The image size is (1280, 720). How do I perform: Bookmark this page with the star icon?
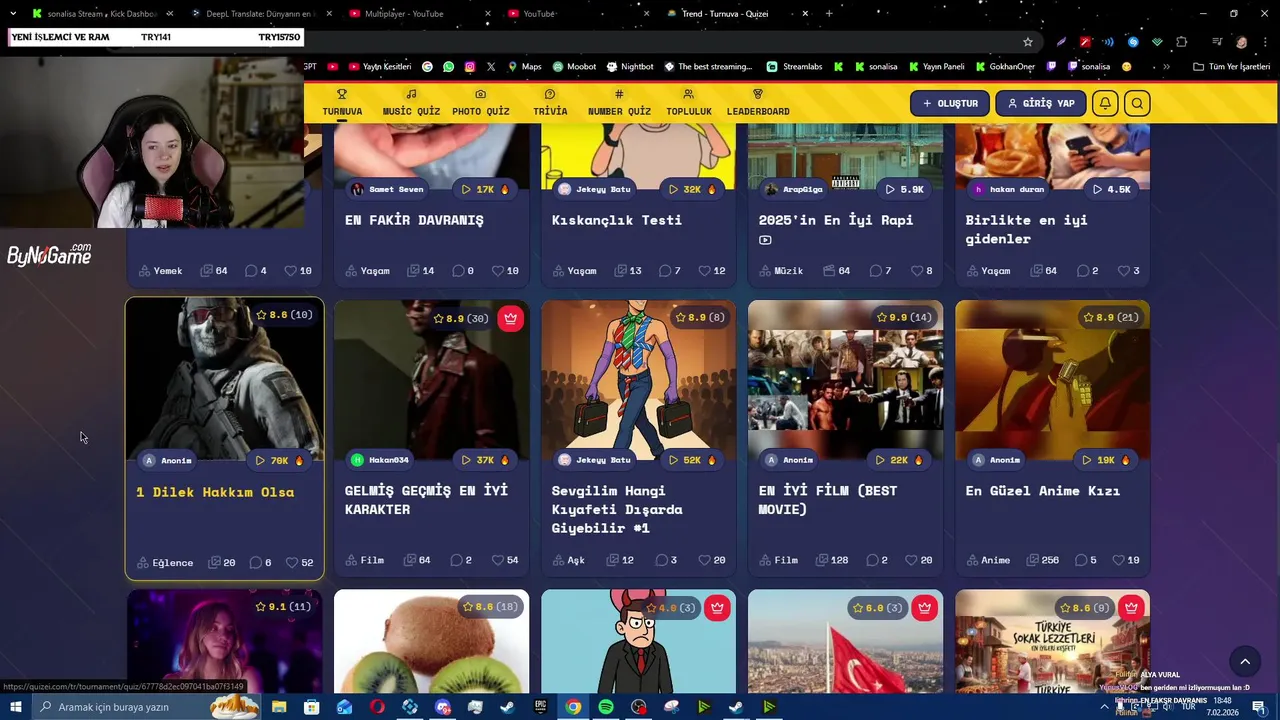(x=1027, y=42)
